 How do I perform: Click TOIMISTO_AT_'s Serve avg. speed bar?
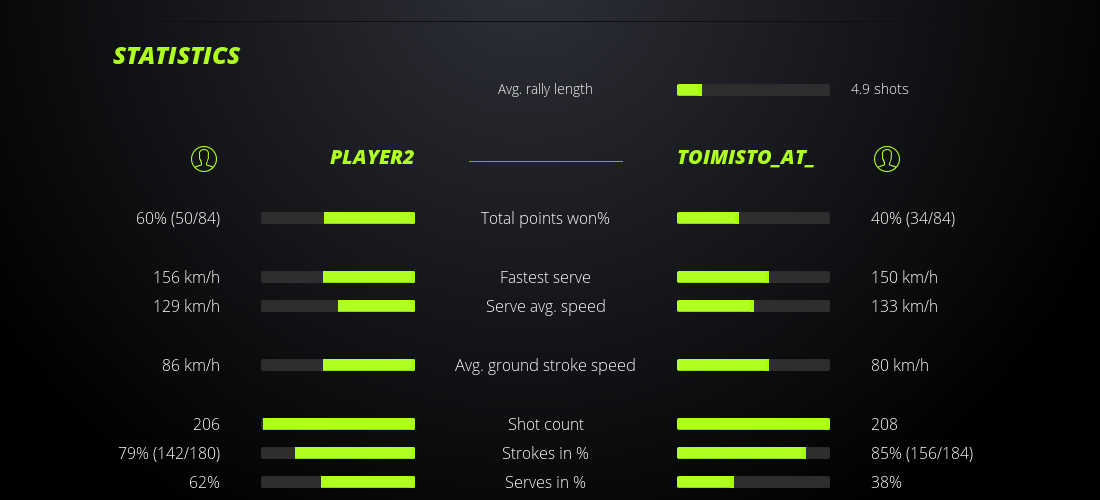[753, 306]
